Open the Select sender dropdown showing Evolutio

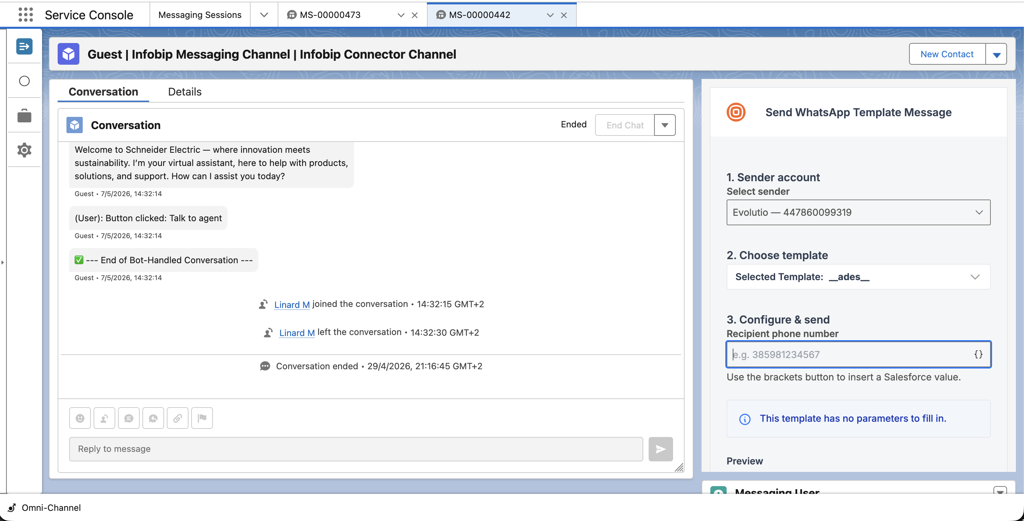pos(858,212)
